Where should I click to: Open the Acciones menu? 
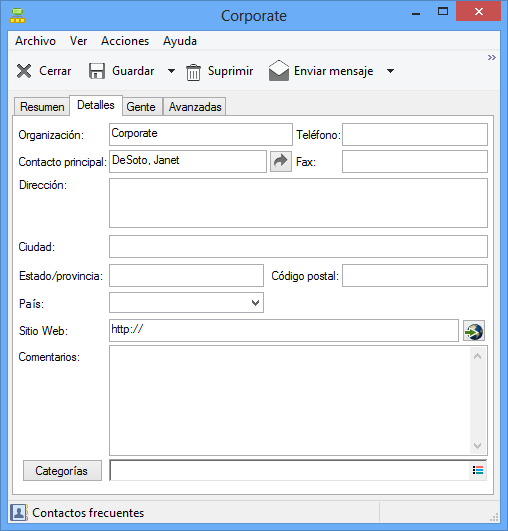125,41
